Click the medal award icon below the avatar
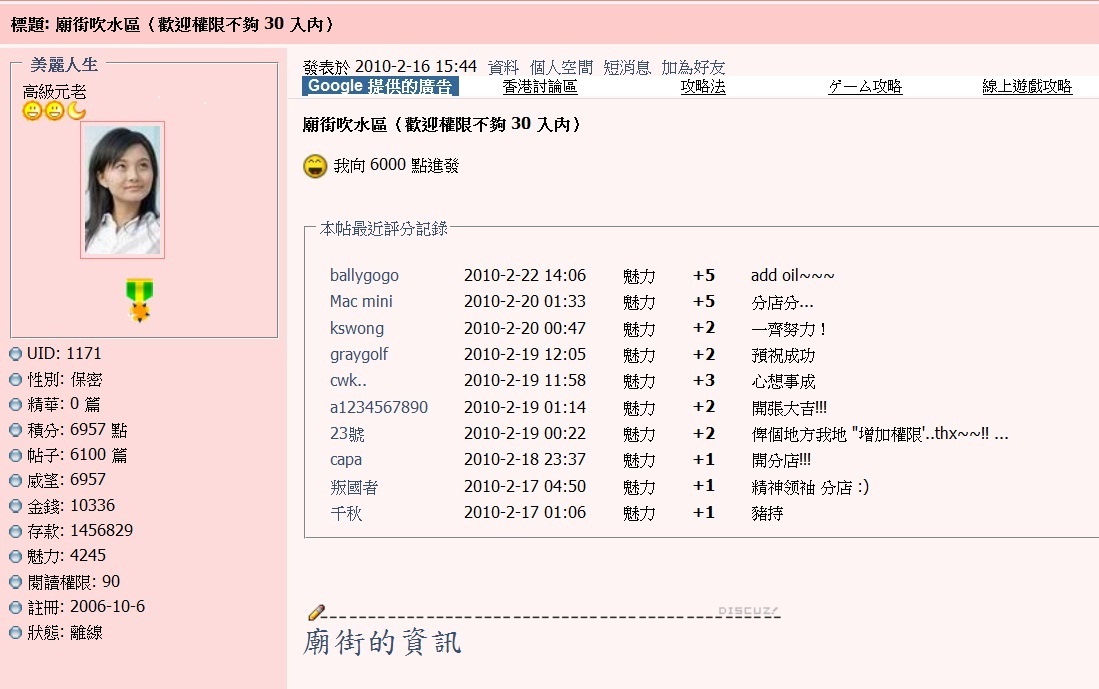 click(x=140, y=300)
